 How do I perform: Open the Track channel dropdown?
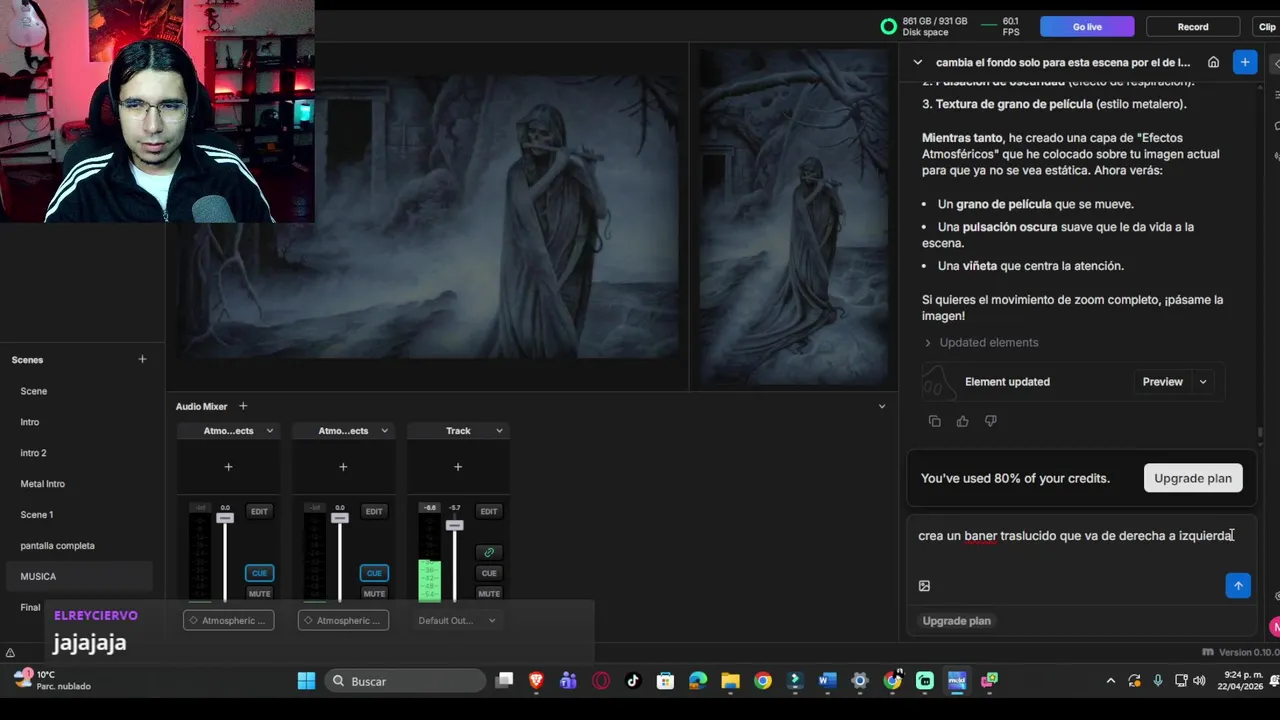[499, 431]
